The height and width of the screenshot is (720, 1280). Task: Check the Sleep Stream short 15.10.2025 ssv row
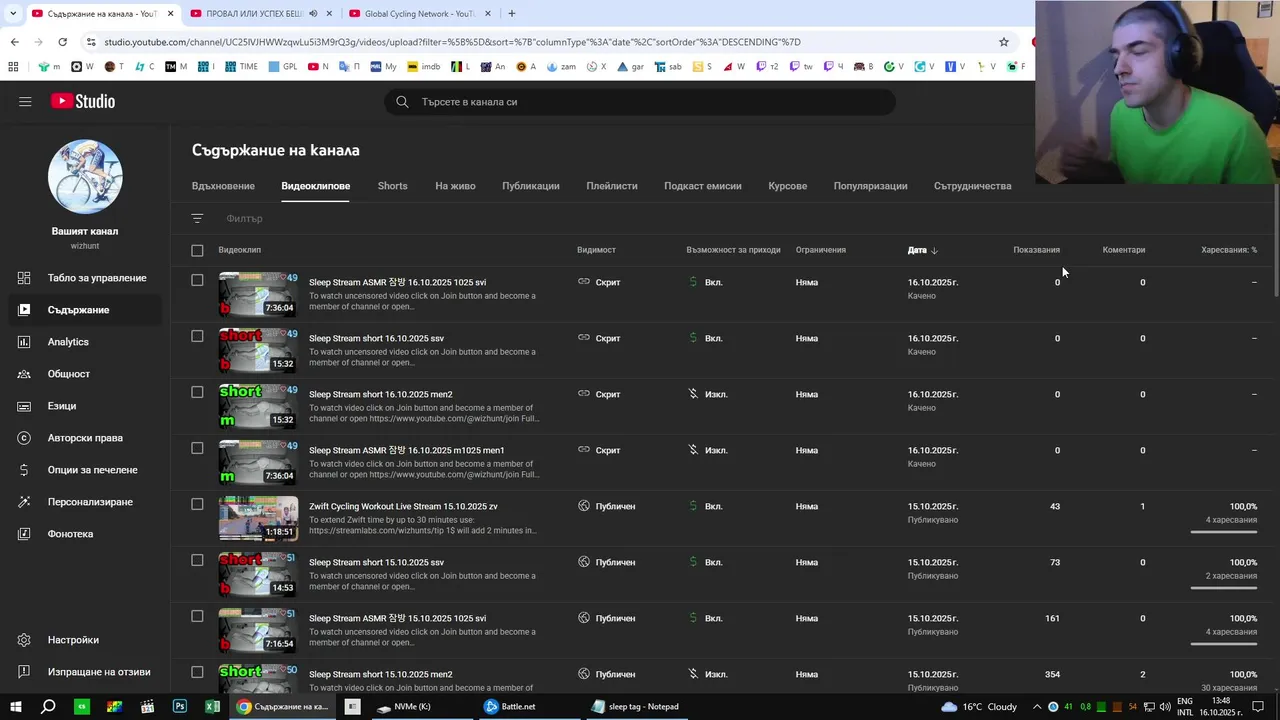click(197, 560)
